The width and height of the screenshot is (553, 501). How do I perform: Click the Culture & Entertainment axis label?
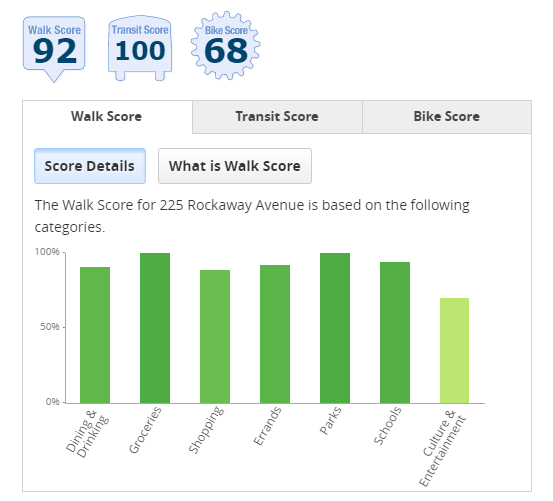tap(443, 448)
